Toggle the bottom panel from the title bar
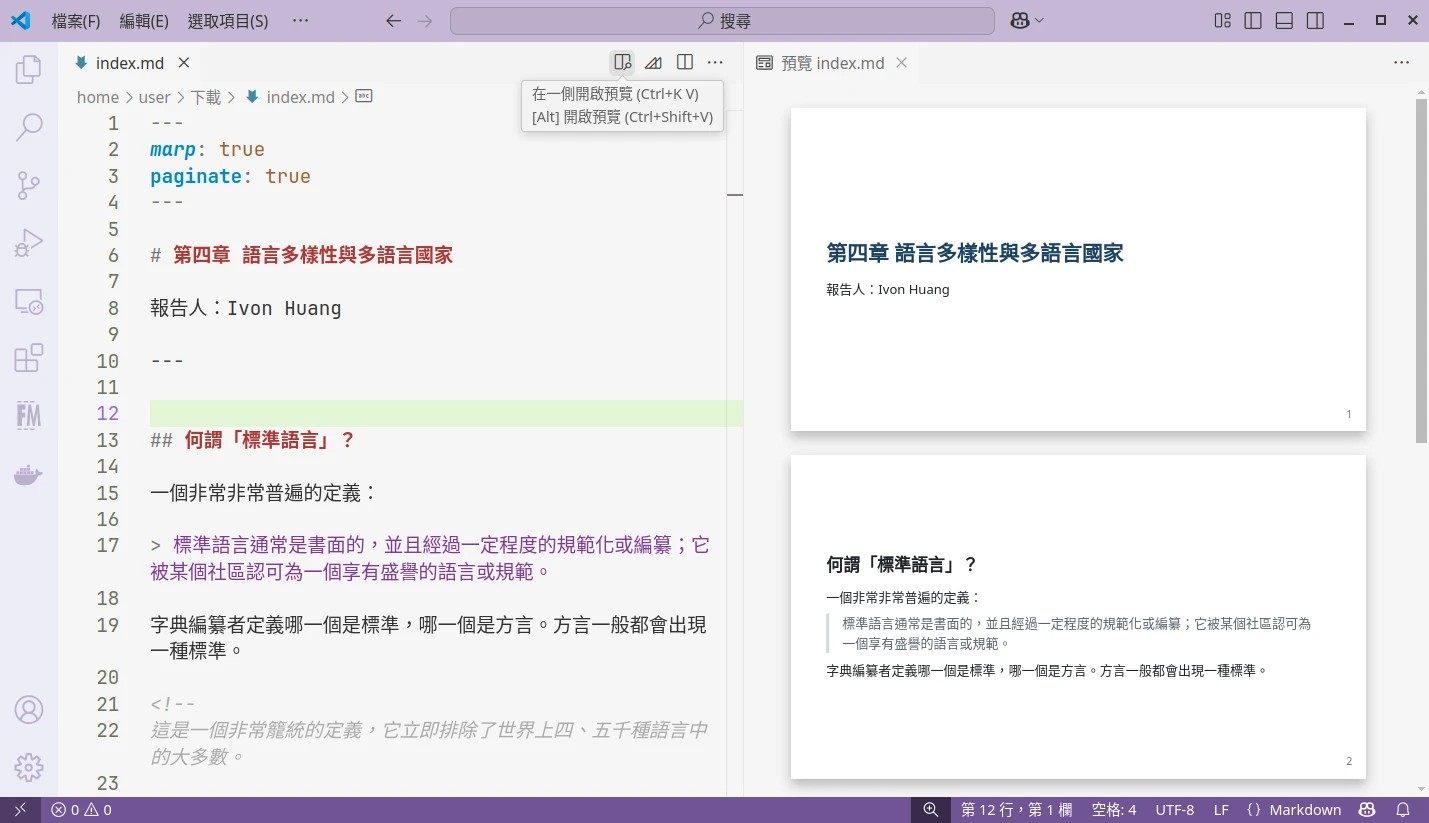 (1284, 21)
